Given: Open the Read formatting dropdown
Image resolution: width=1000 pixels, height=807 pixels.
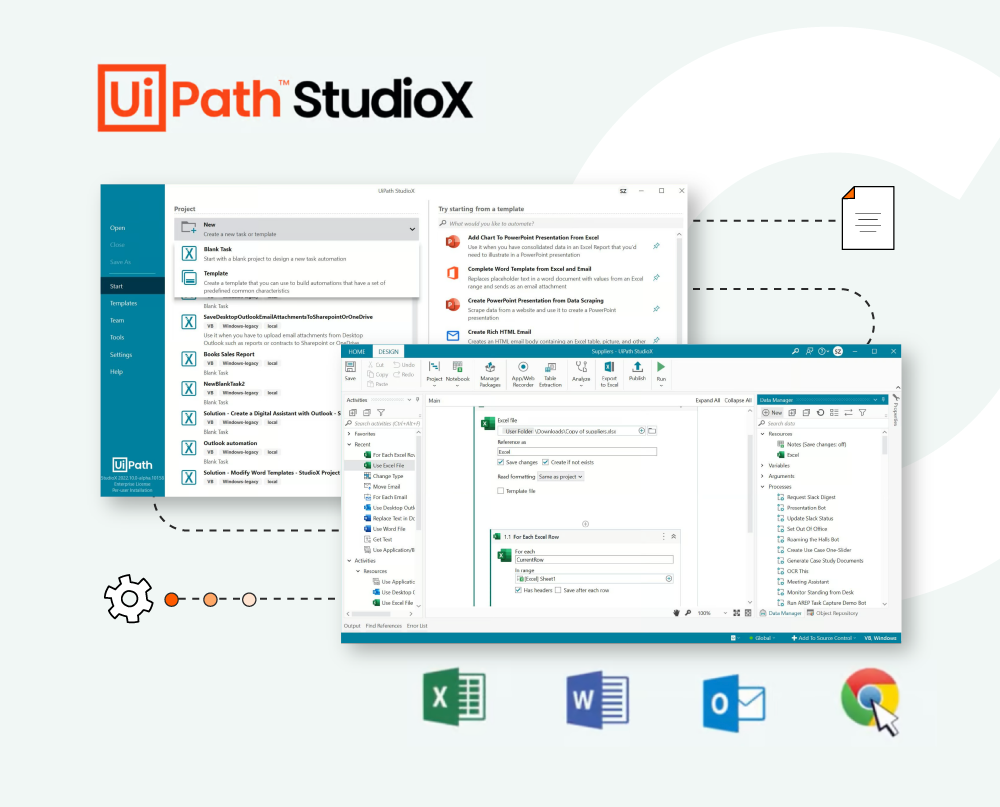Looking at the screenshot, I should point(561,477).
